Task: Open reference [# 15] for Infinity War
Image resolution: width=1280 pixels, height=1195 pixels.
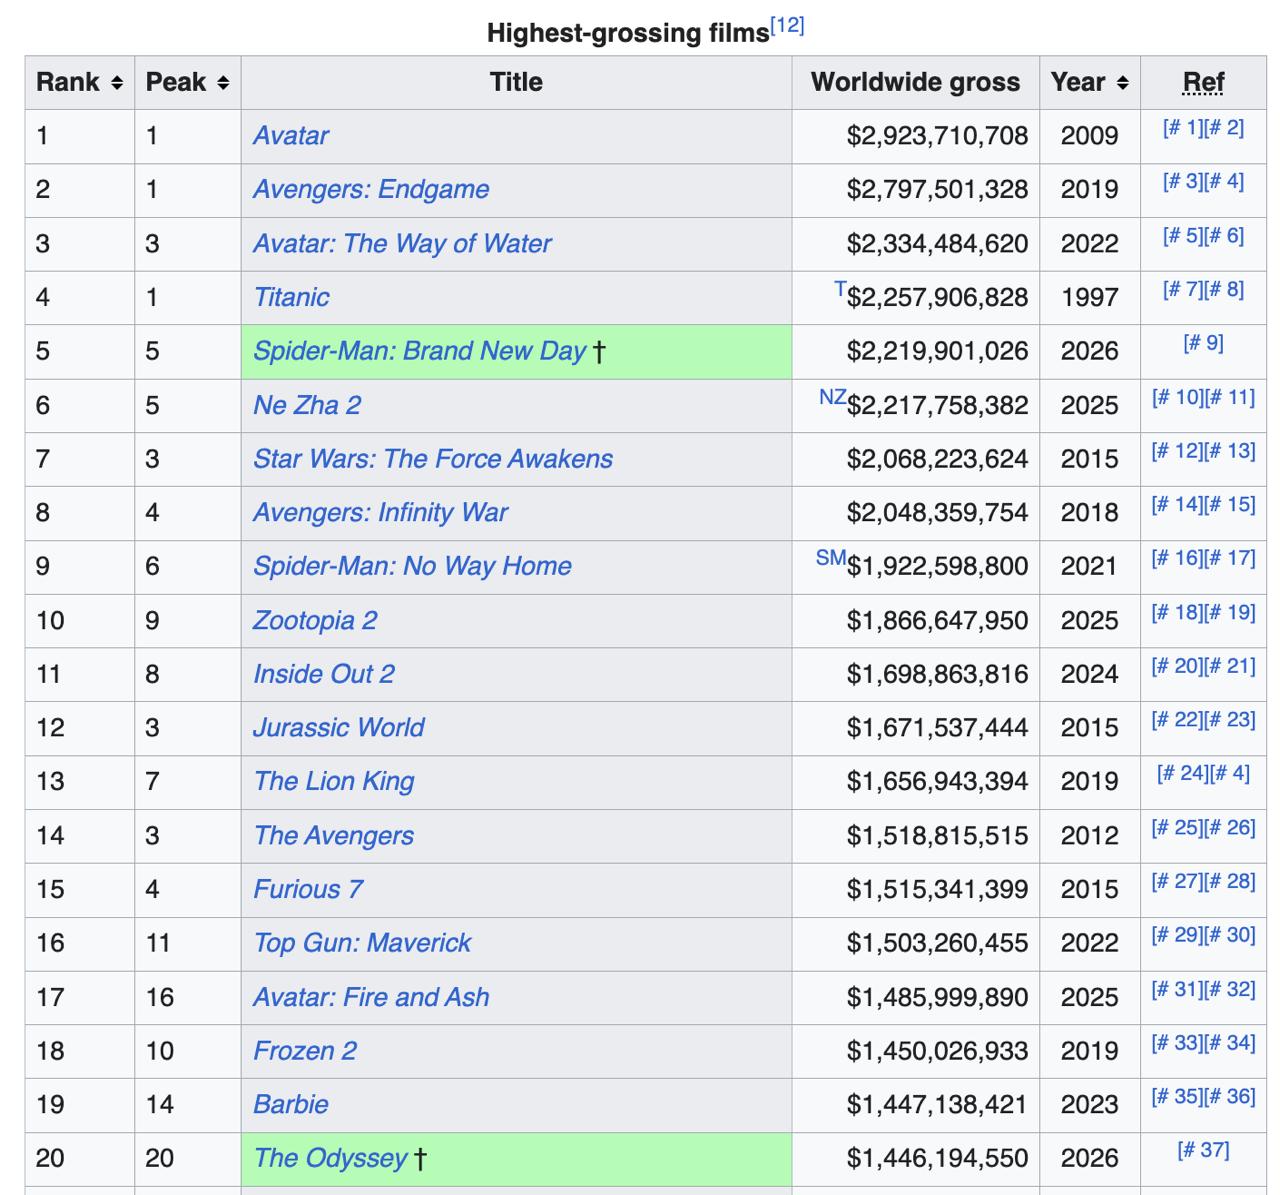Action: [x=1230, y=505]
